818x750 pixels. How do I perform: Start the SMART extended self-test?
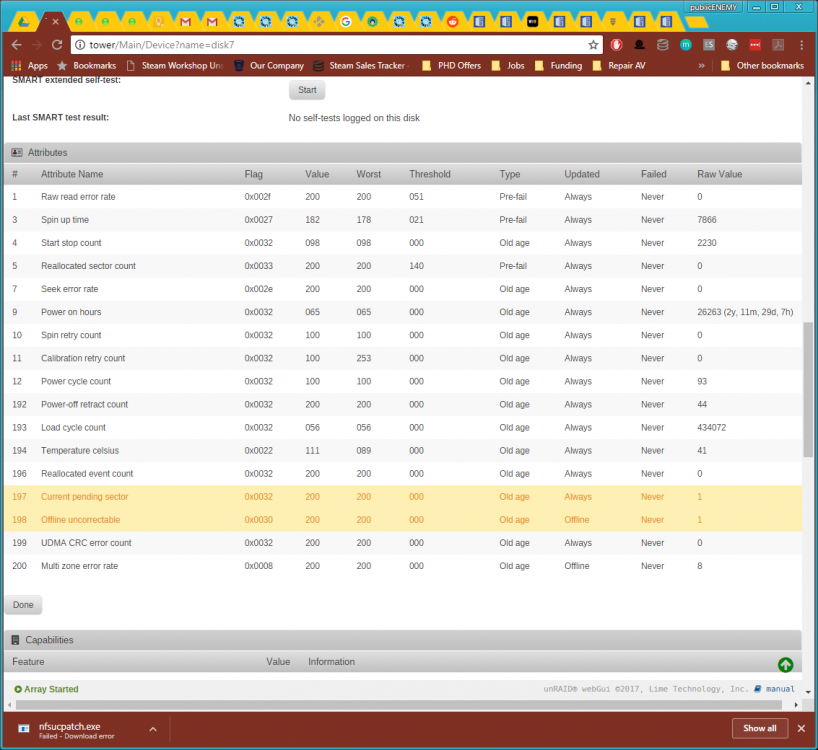coord(307,90)
